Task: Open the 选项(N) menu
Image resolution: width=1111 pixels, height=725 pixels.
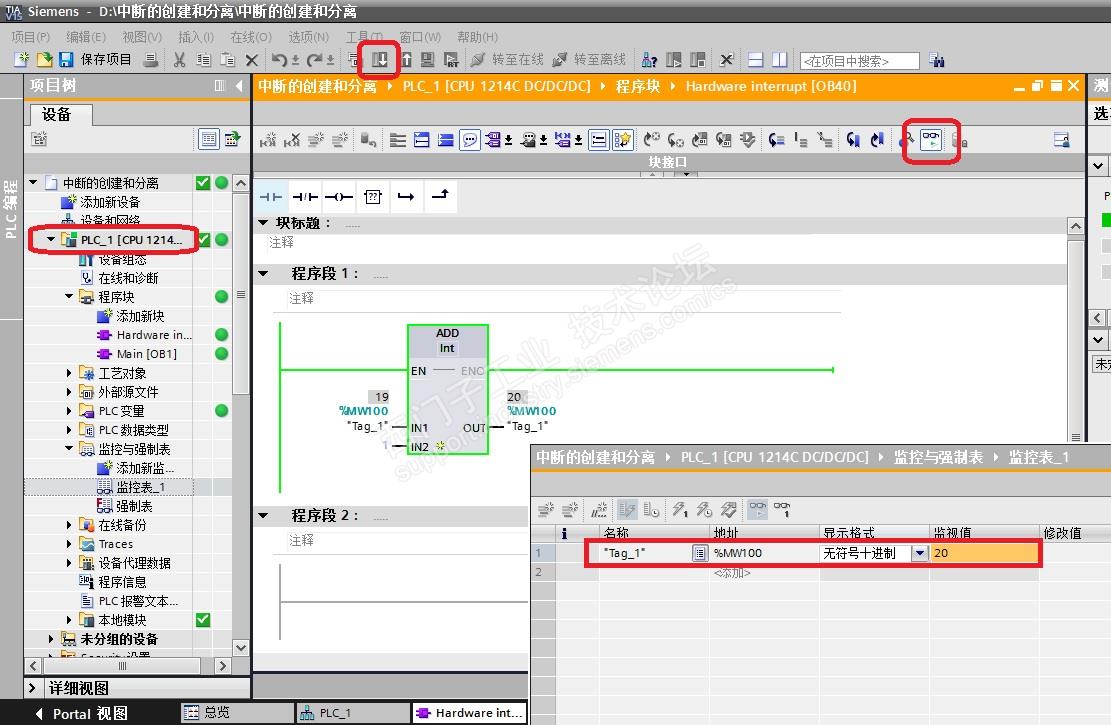Action: (308, 37)
